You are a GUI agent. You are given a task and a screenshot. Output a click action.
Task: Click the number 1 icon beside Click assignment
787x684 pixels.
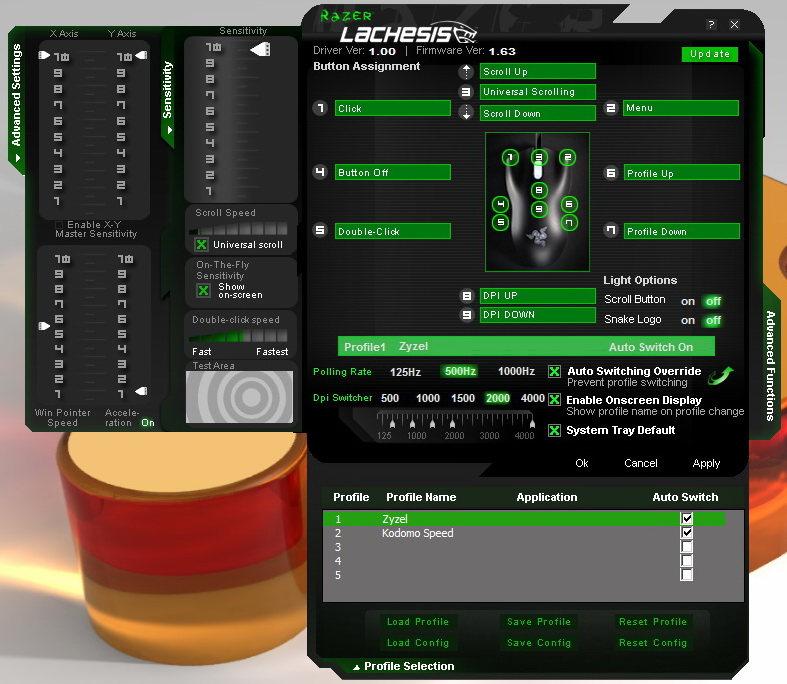[x=320, y=108]
